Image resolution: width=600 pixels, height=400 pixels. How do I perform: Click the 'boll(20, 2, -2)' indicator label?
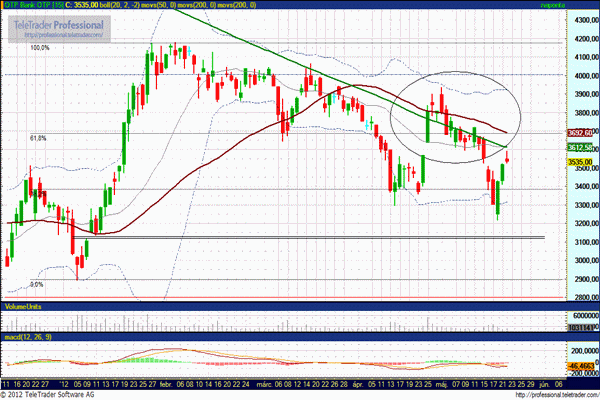tap(121, 5)
